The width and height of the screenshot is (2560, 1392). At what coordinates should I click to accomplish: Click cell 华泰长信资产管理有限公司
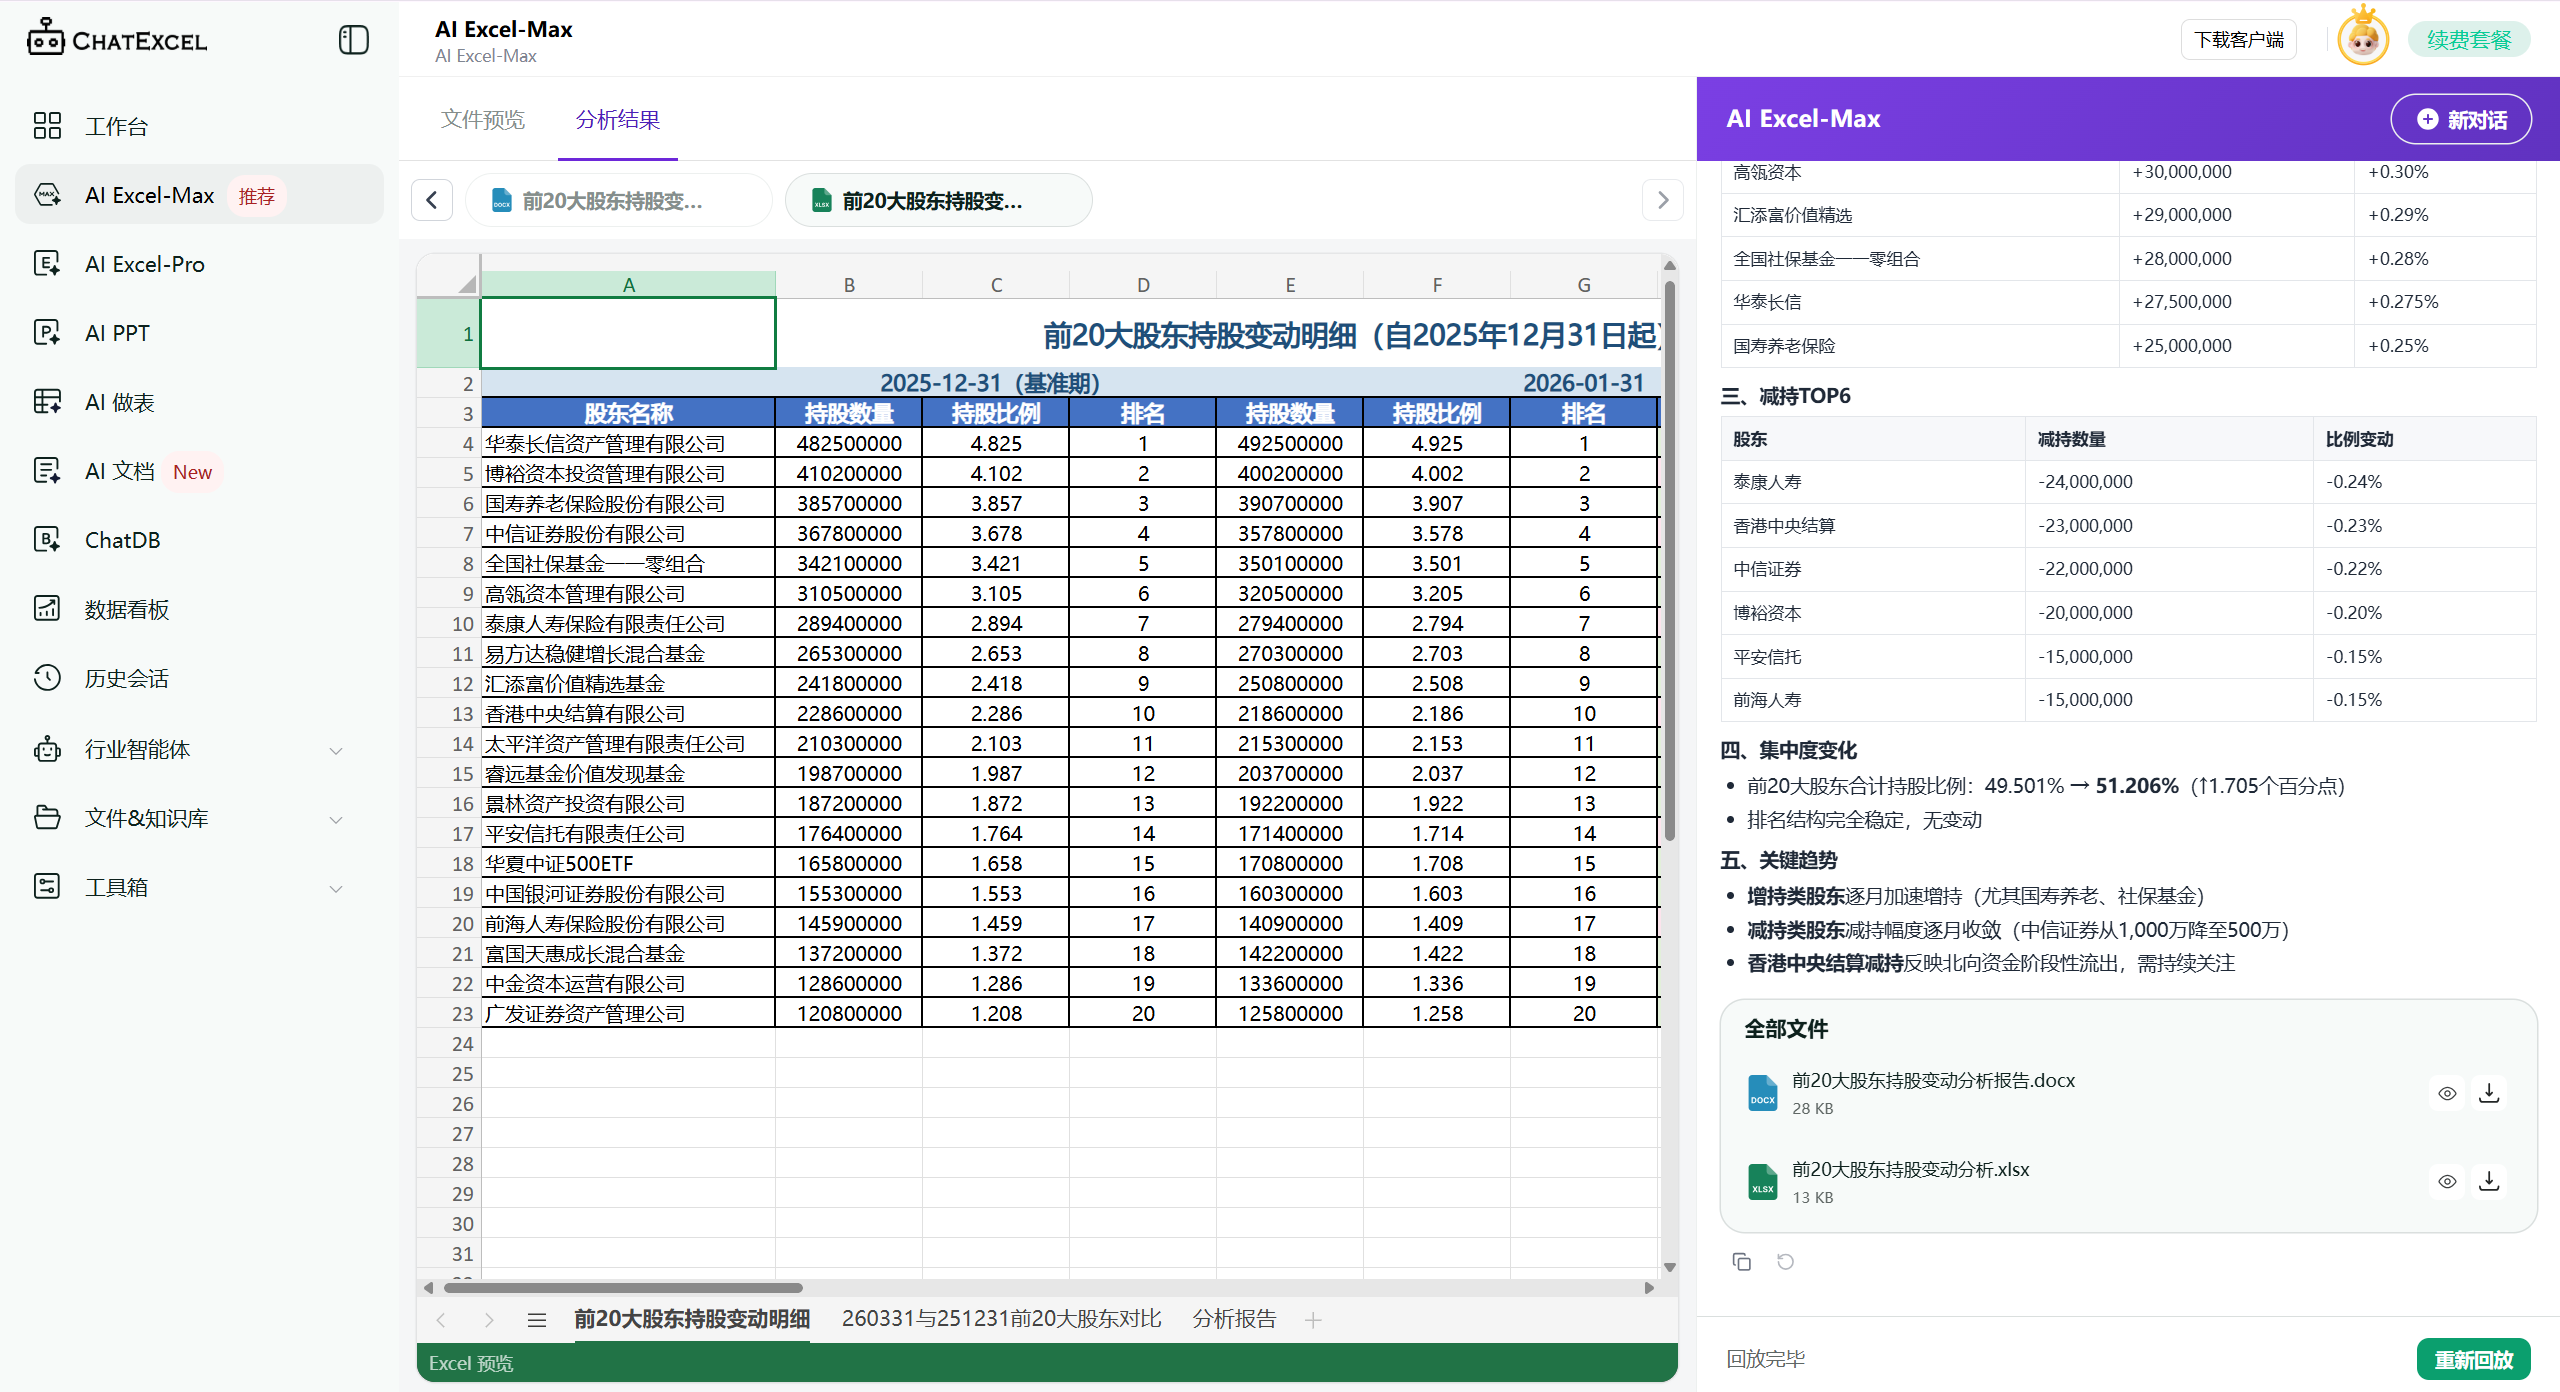[x=628, y=443]
